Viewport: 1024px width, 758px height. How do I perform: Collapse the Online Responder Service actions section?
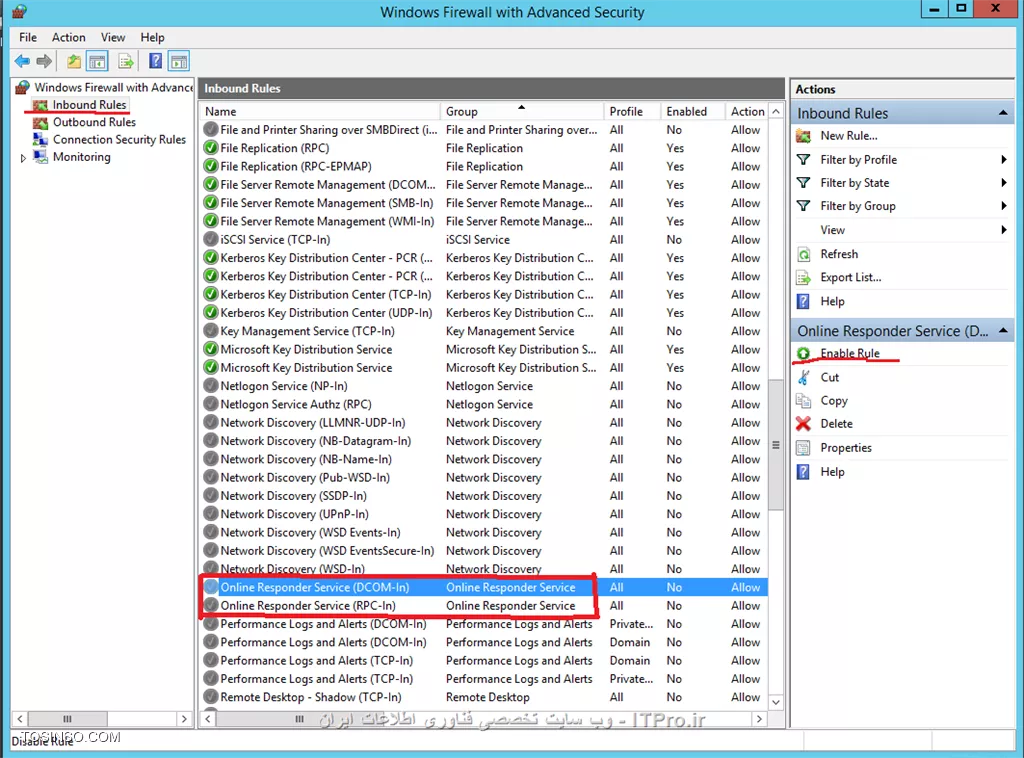coord(1002,331)
